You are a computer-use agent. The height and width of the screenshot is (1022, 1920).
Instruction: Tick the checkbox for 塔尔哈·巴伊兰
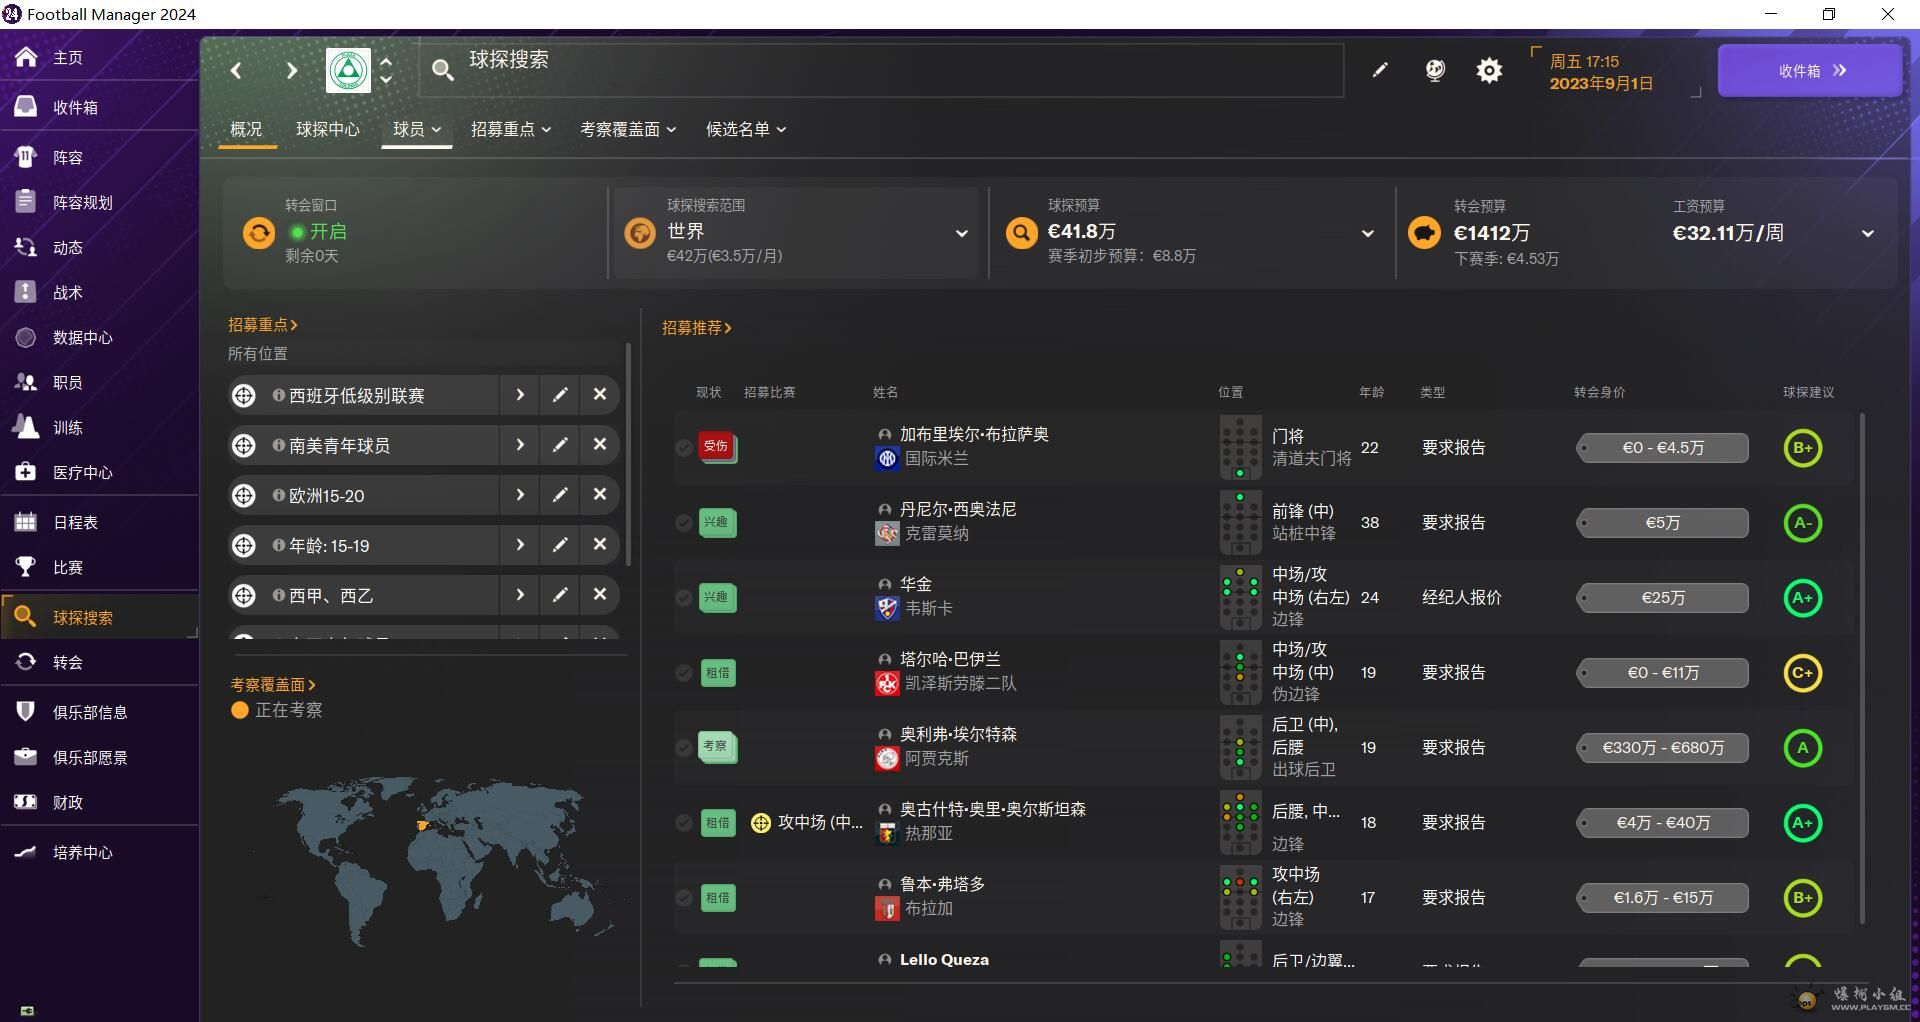(x=684, y=673)
